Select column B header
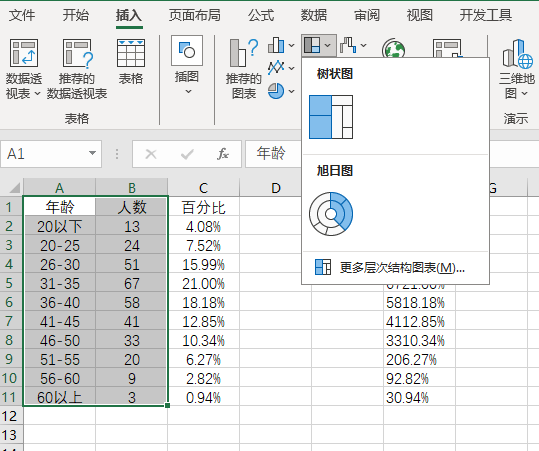Viewport: 539px width, 451px height. click(132, 188)
